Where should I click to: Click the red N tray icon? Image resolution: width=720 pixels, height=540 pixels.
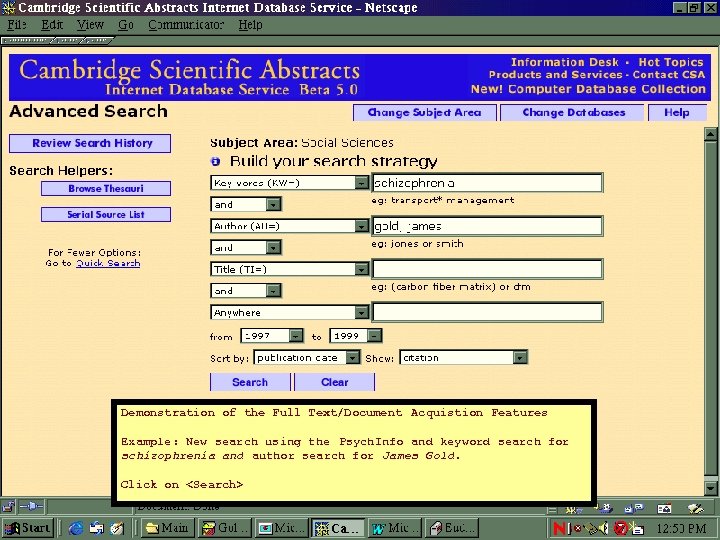click(559, 528)
